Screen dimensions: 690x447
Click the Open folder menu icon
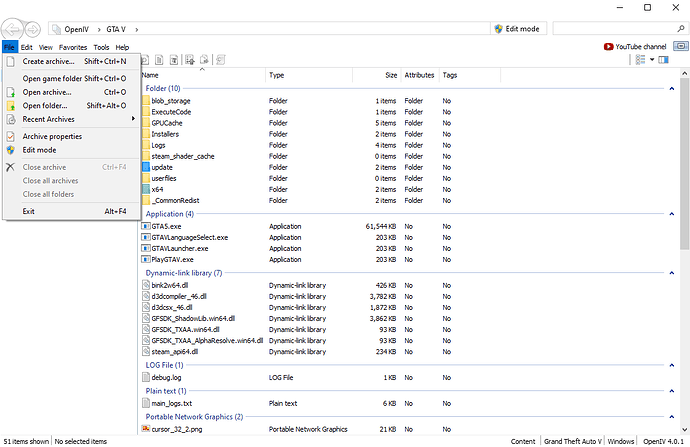pyautogui.click(x=11, y=106)
